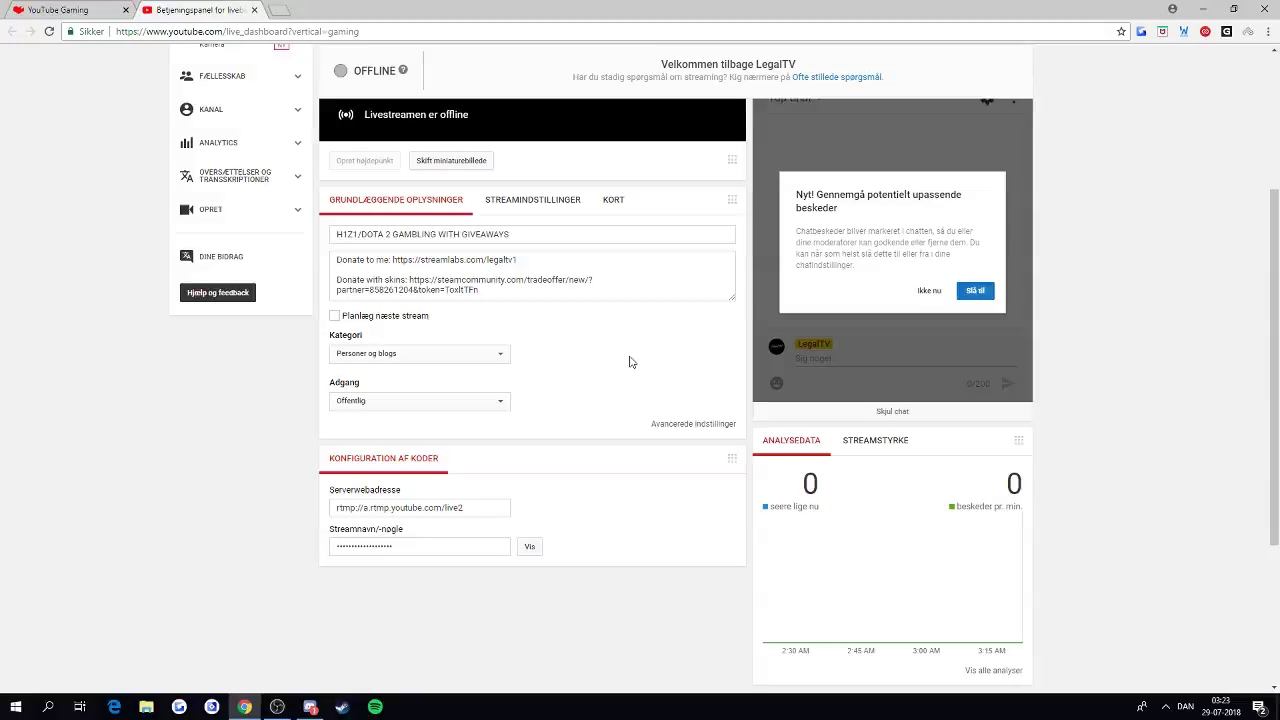Viewport: 1280px width, 720px height.
Task: Click the Analytics bar chart icon
Action: 186,143
